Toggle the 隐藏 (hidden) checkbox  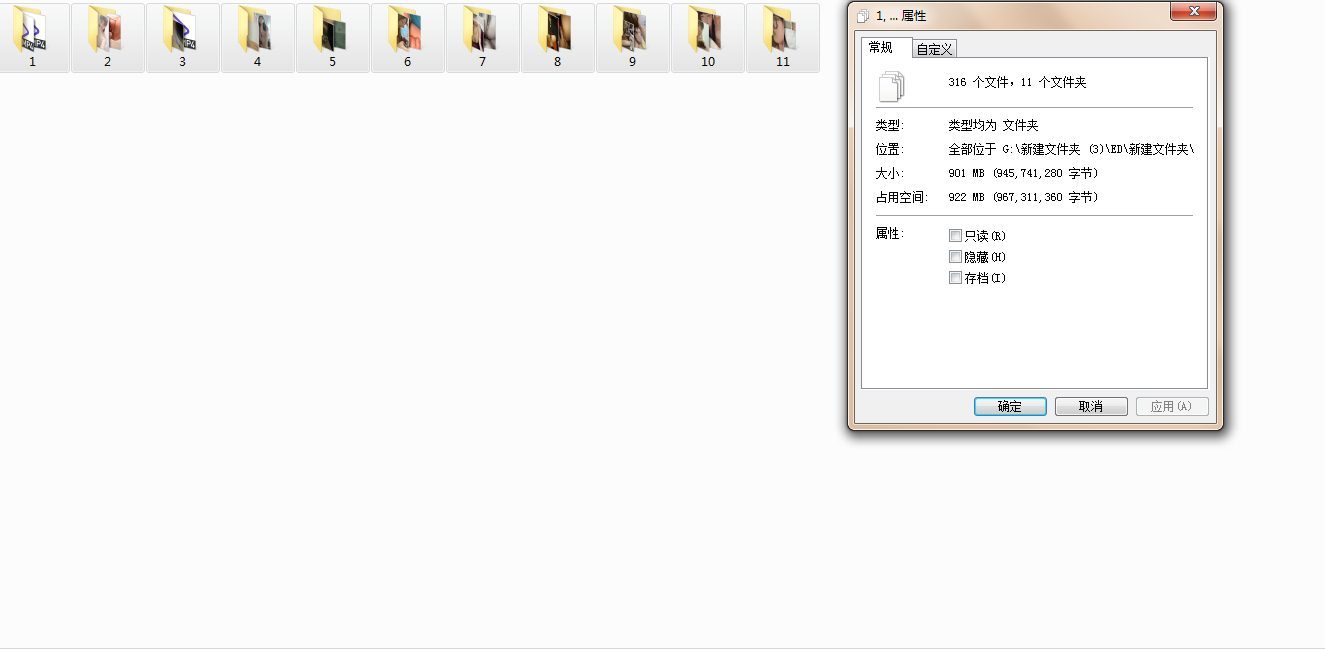point(955,257)
